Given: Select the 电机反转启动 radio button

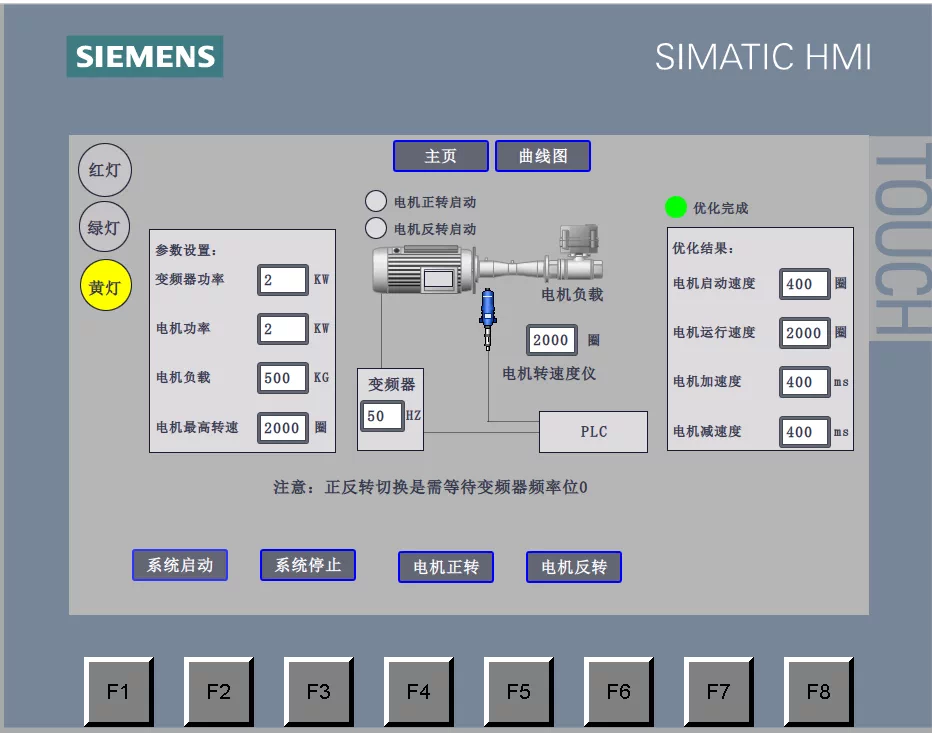Looking at the screenshot, I should [x=376, y=226].
